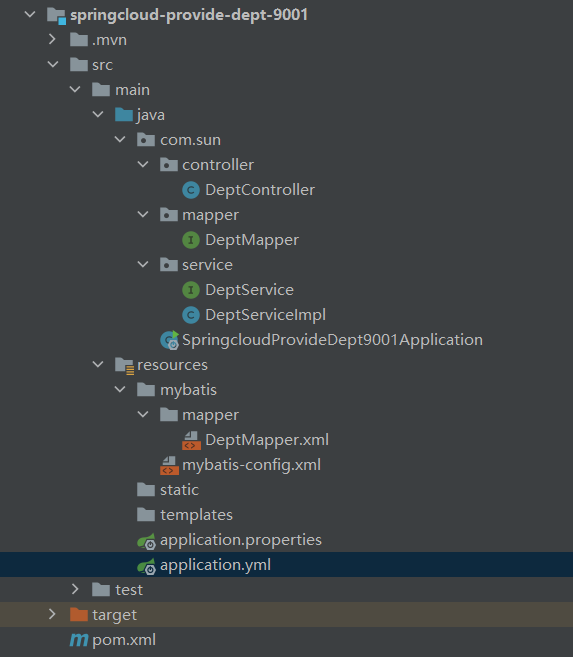Click the DeptMapper.xml file icon
This screenshot has width=573, height=657.
click(x=191, y=440)
